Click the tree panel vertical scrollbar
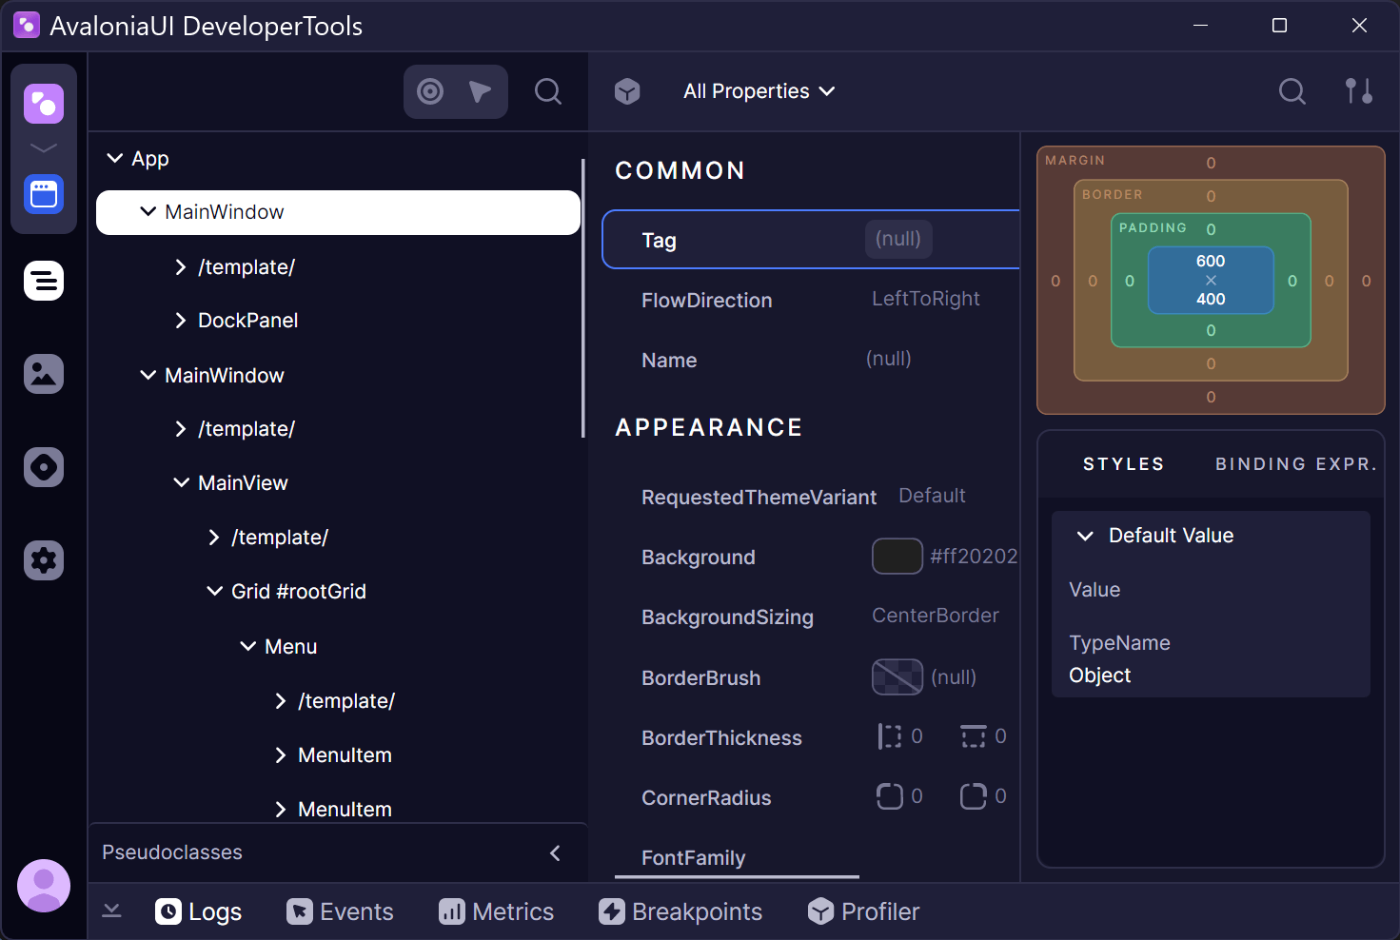Viewport: 1400px width, 940px height. click(583, 298)
